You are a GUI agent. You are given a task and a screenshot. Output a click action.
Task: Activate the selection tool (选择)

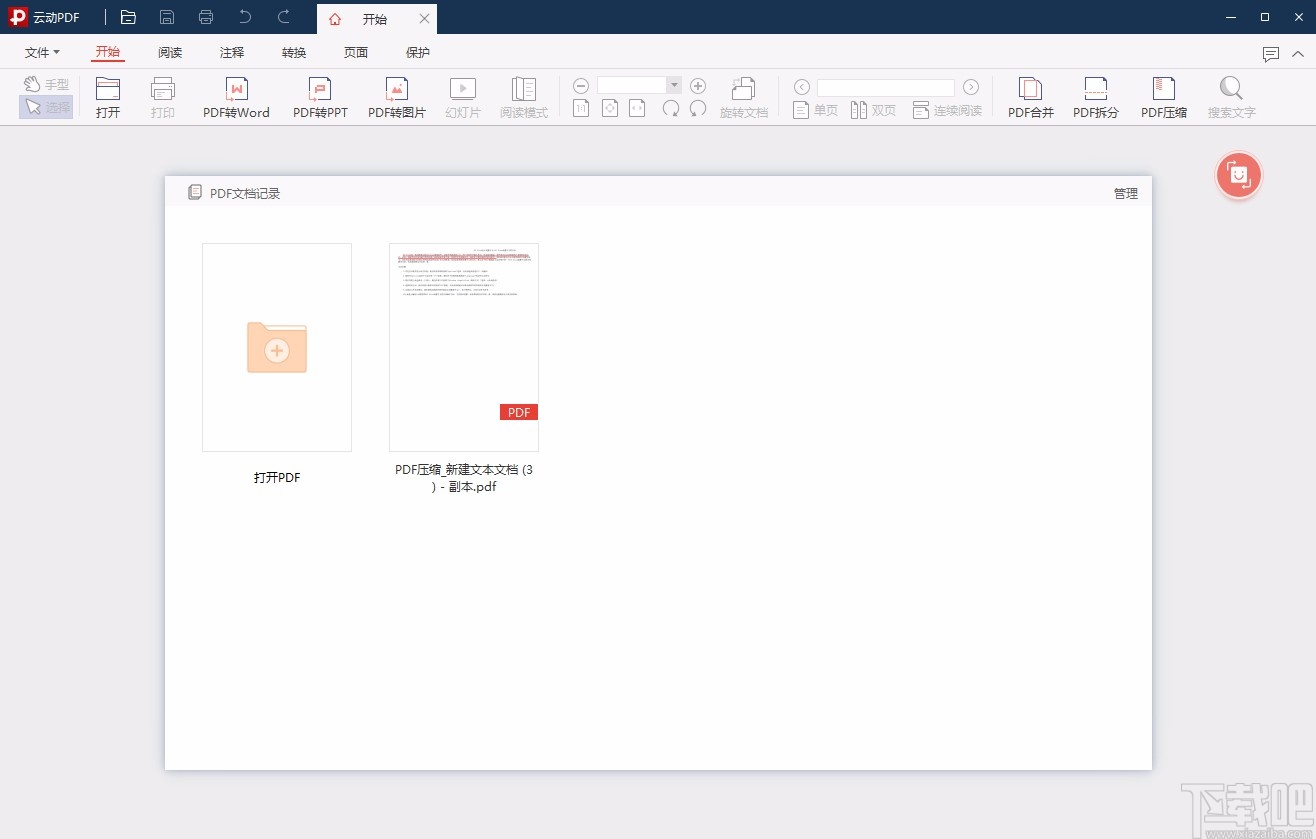[x=46, y=107]
